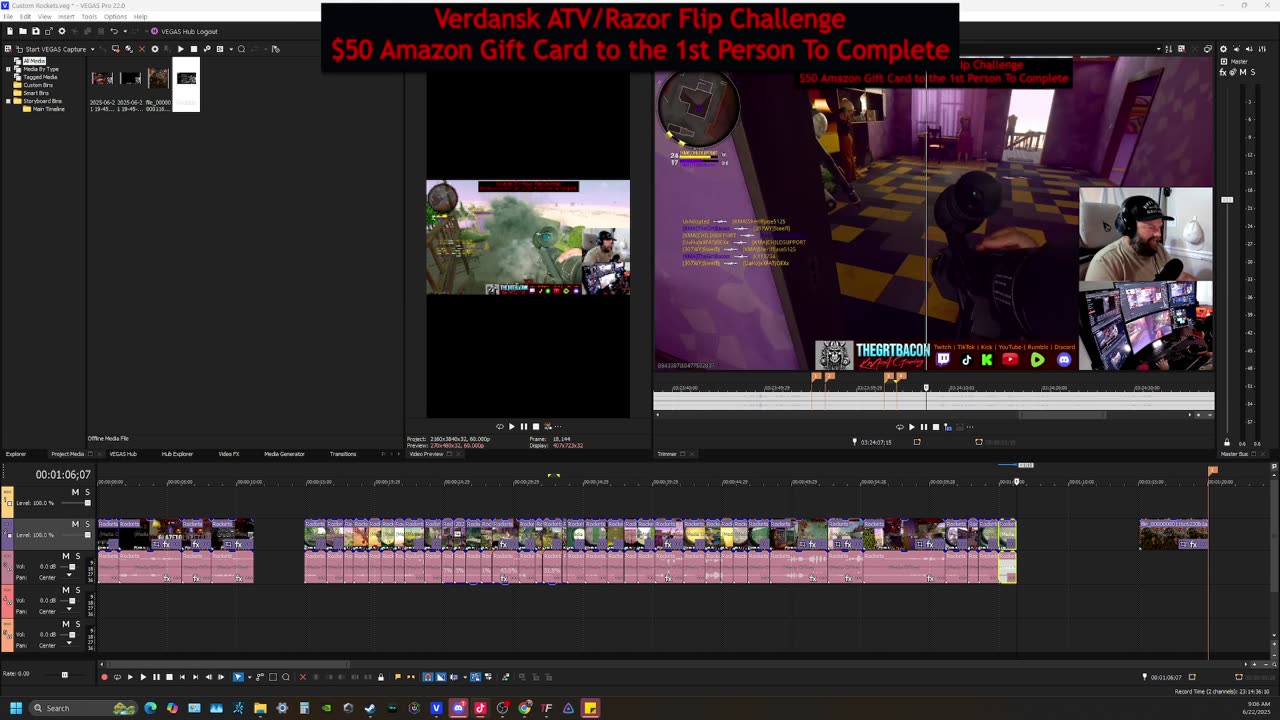Click Start VEGAS Capture button
The width and height of the screenshot is (1280, 720).
point(50,49)
